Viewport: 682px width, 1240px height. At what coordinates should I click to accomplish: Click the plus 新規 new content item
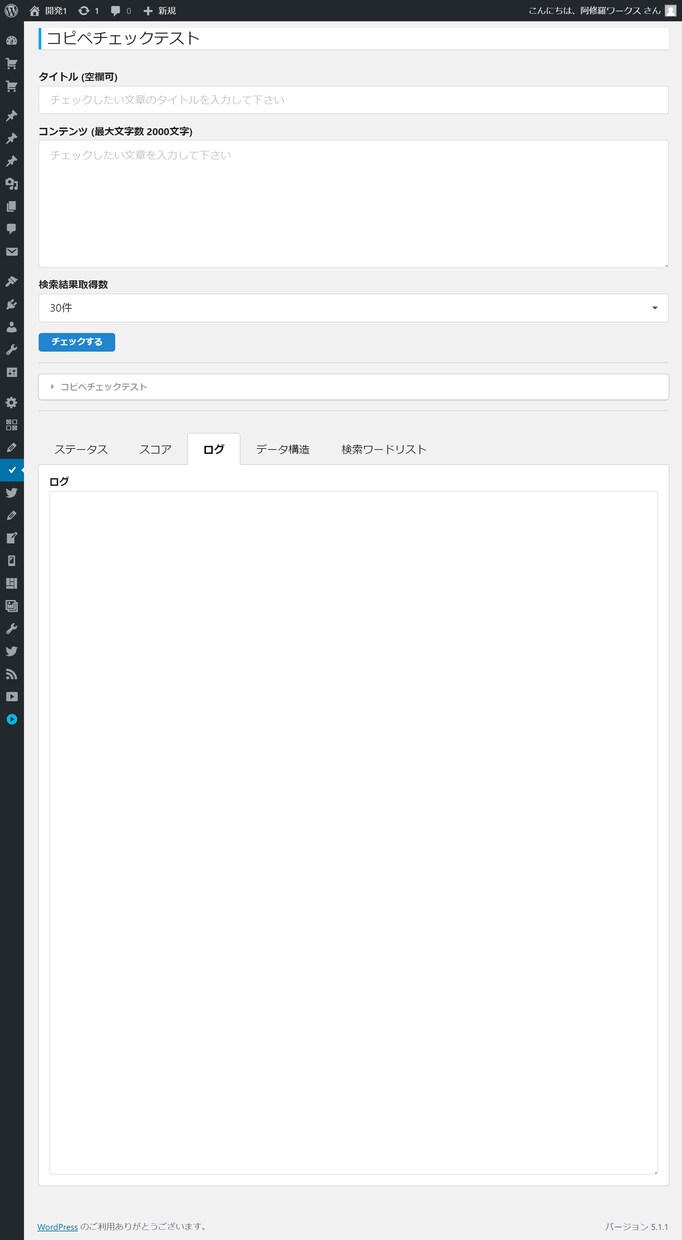pos(159,10)
